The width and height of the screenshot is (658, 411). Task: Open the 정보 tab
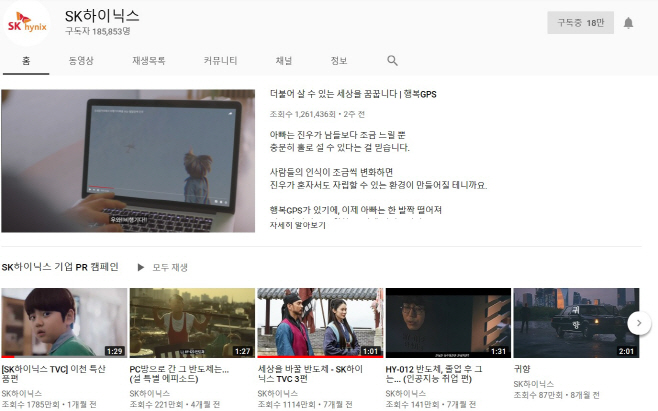(339, 61)
